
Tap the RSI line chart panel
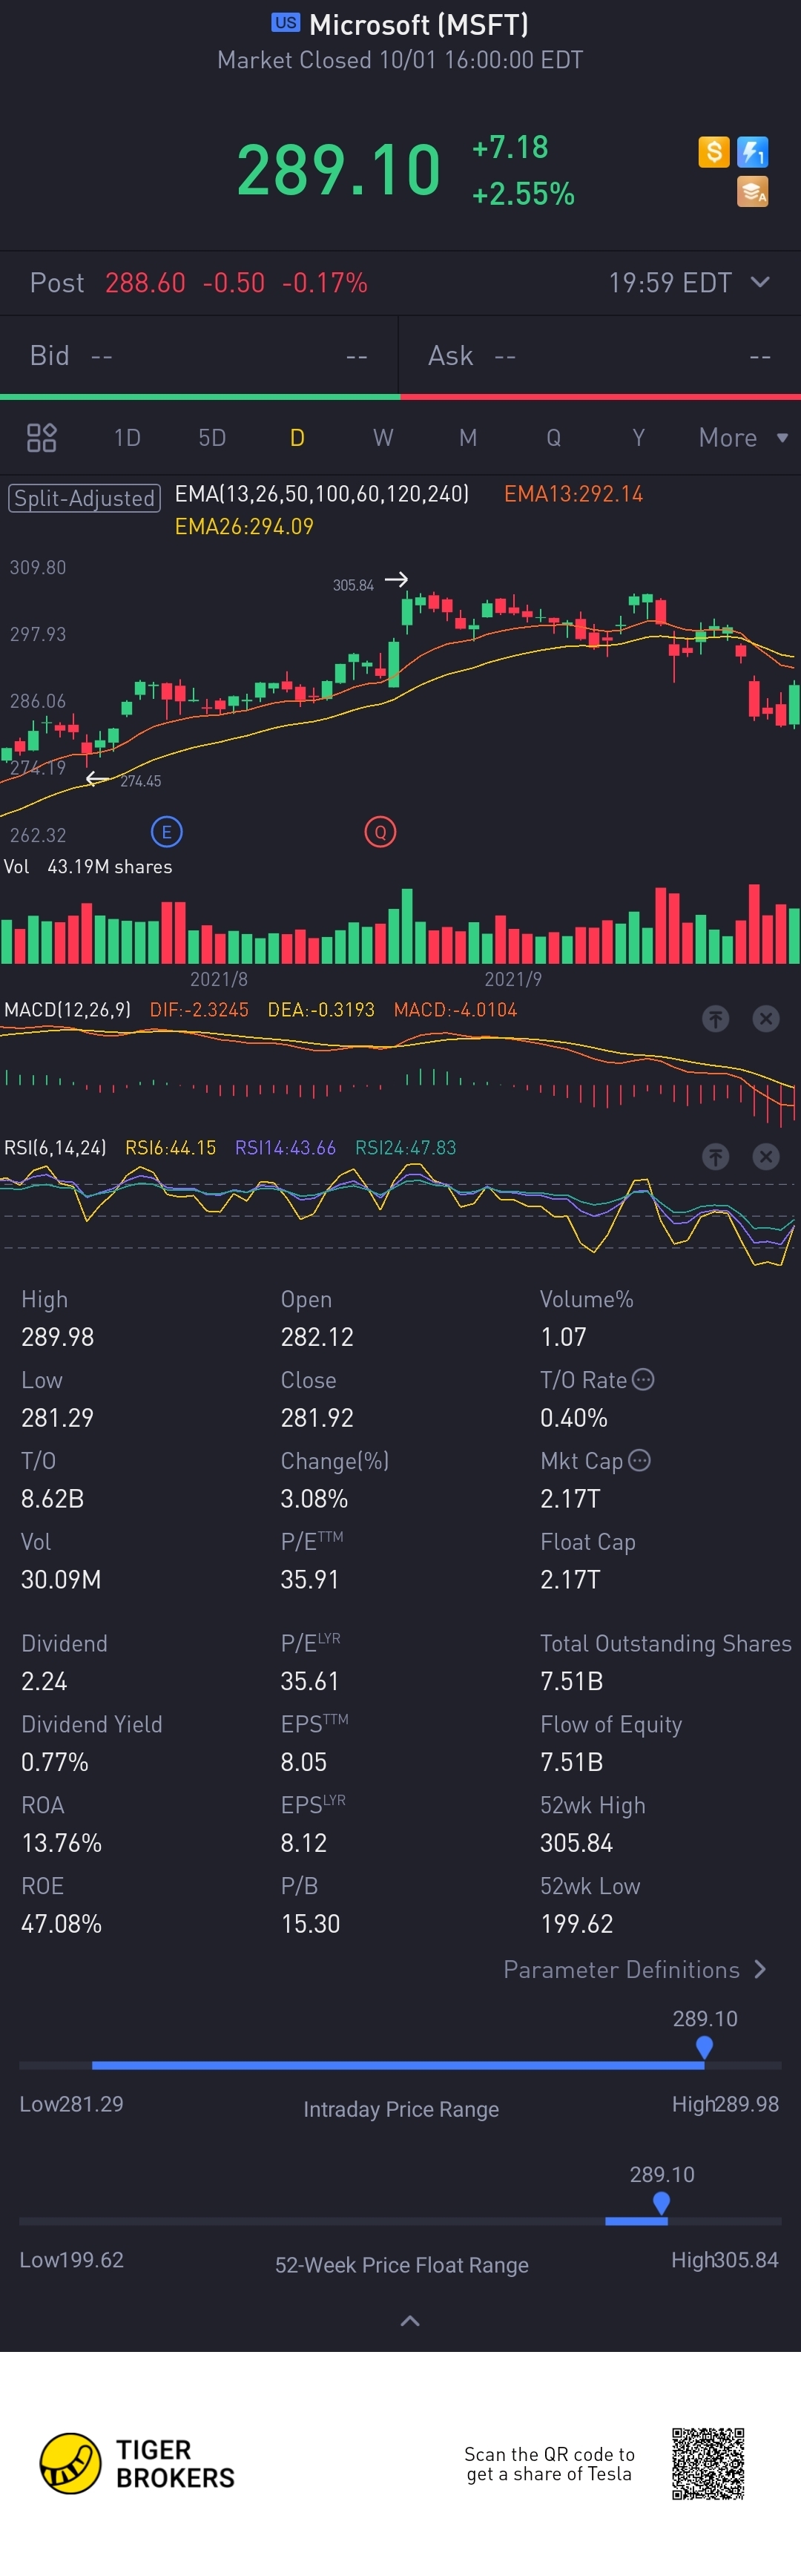pos(400,1215)
